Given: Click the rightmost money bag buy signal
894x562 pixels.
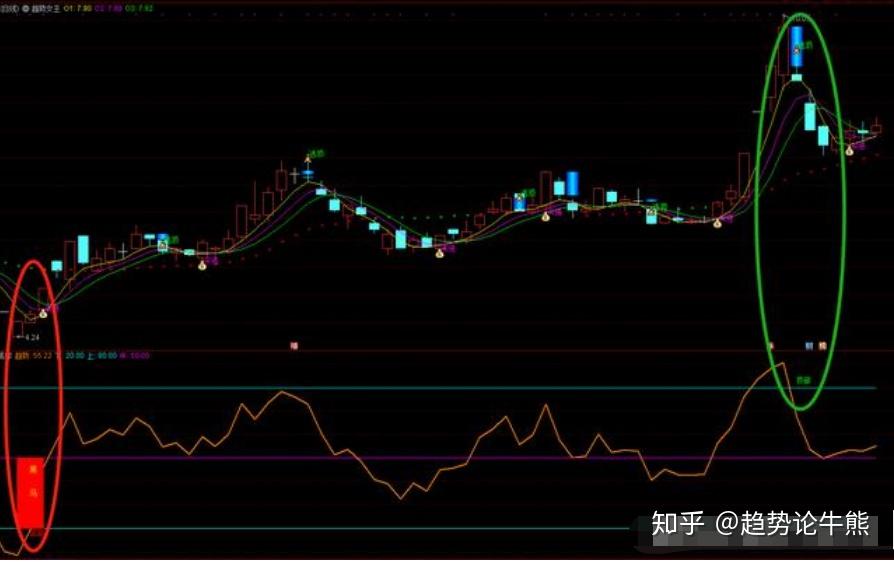Looking at the screenshot, I should 849,150.
